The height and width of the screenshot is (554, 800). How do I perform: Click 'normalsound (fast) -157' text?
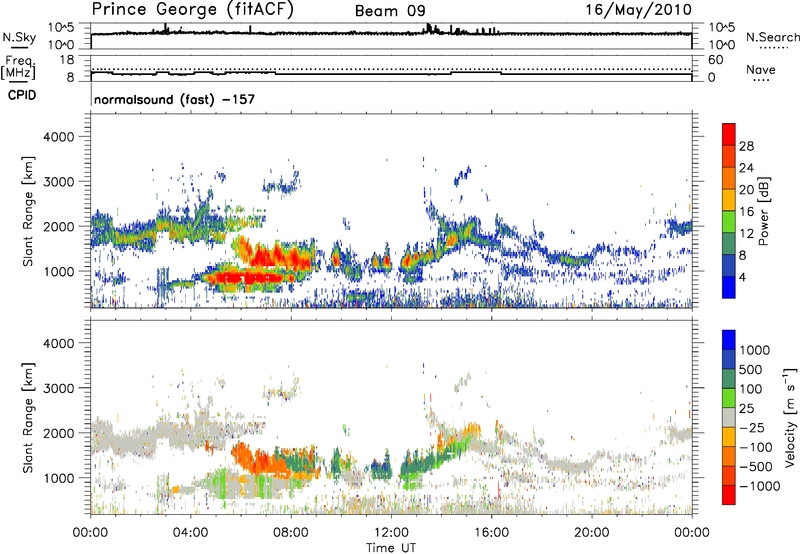tap(174, 99)
